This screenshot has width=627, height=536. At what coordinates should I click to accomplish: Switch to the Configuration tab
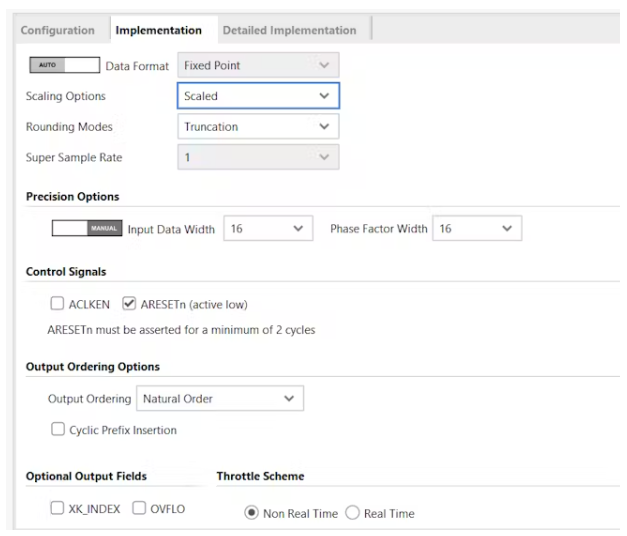(57, 30)
